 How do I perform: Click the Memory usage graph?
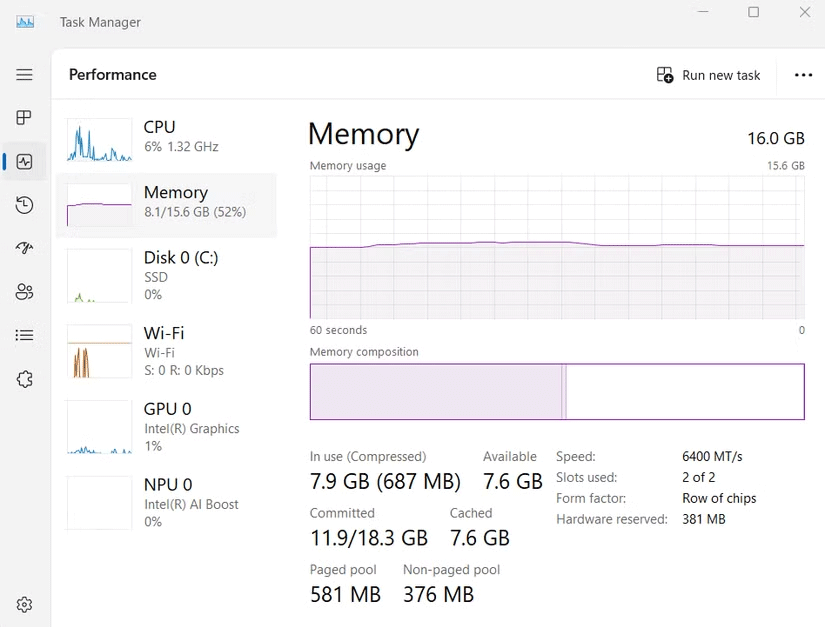click(x=557, y=248)
